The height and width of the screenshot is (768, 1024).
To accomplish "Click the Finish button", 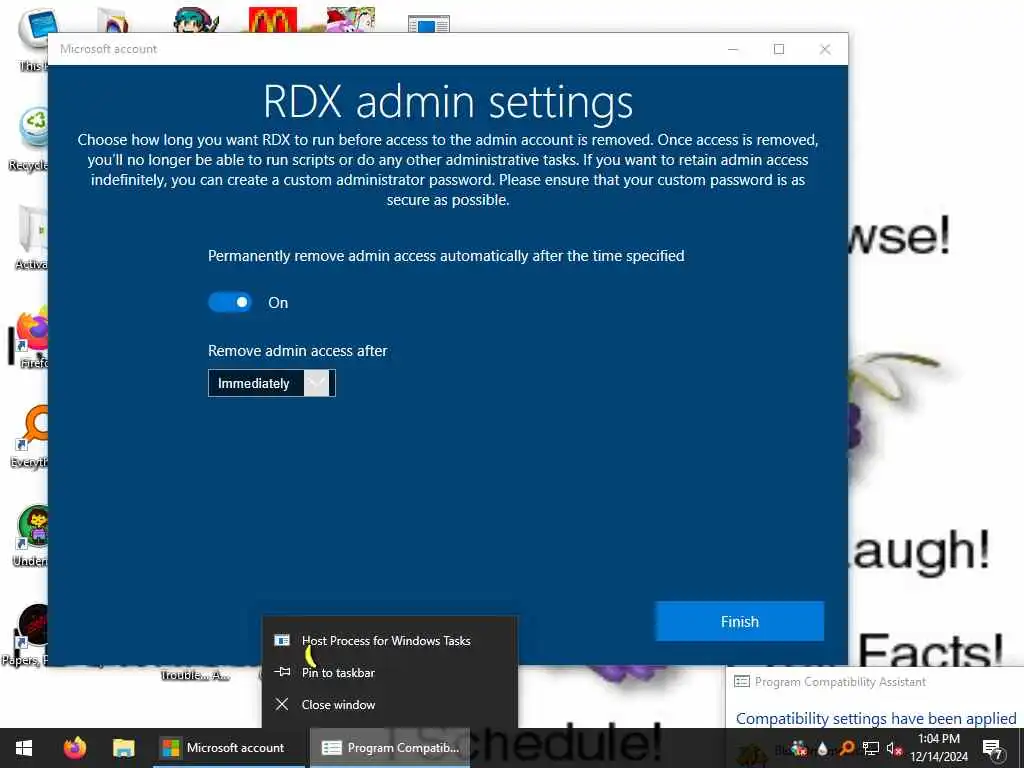I will pos(739,622).
